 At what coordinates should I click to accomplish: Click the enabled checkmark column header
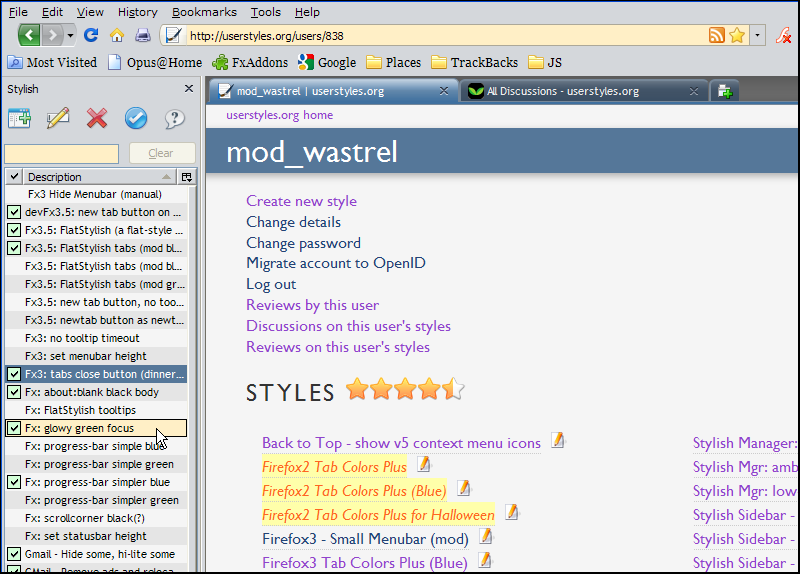click(14, 177)
